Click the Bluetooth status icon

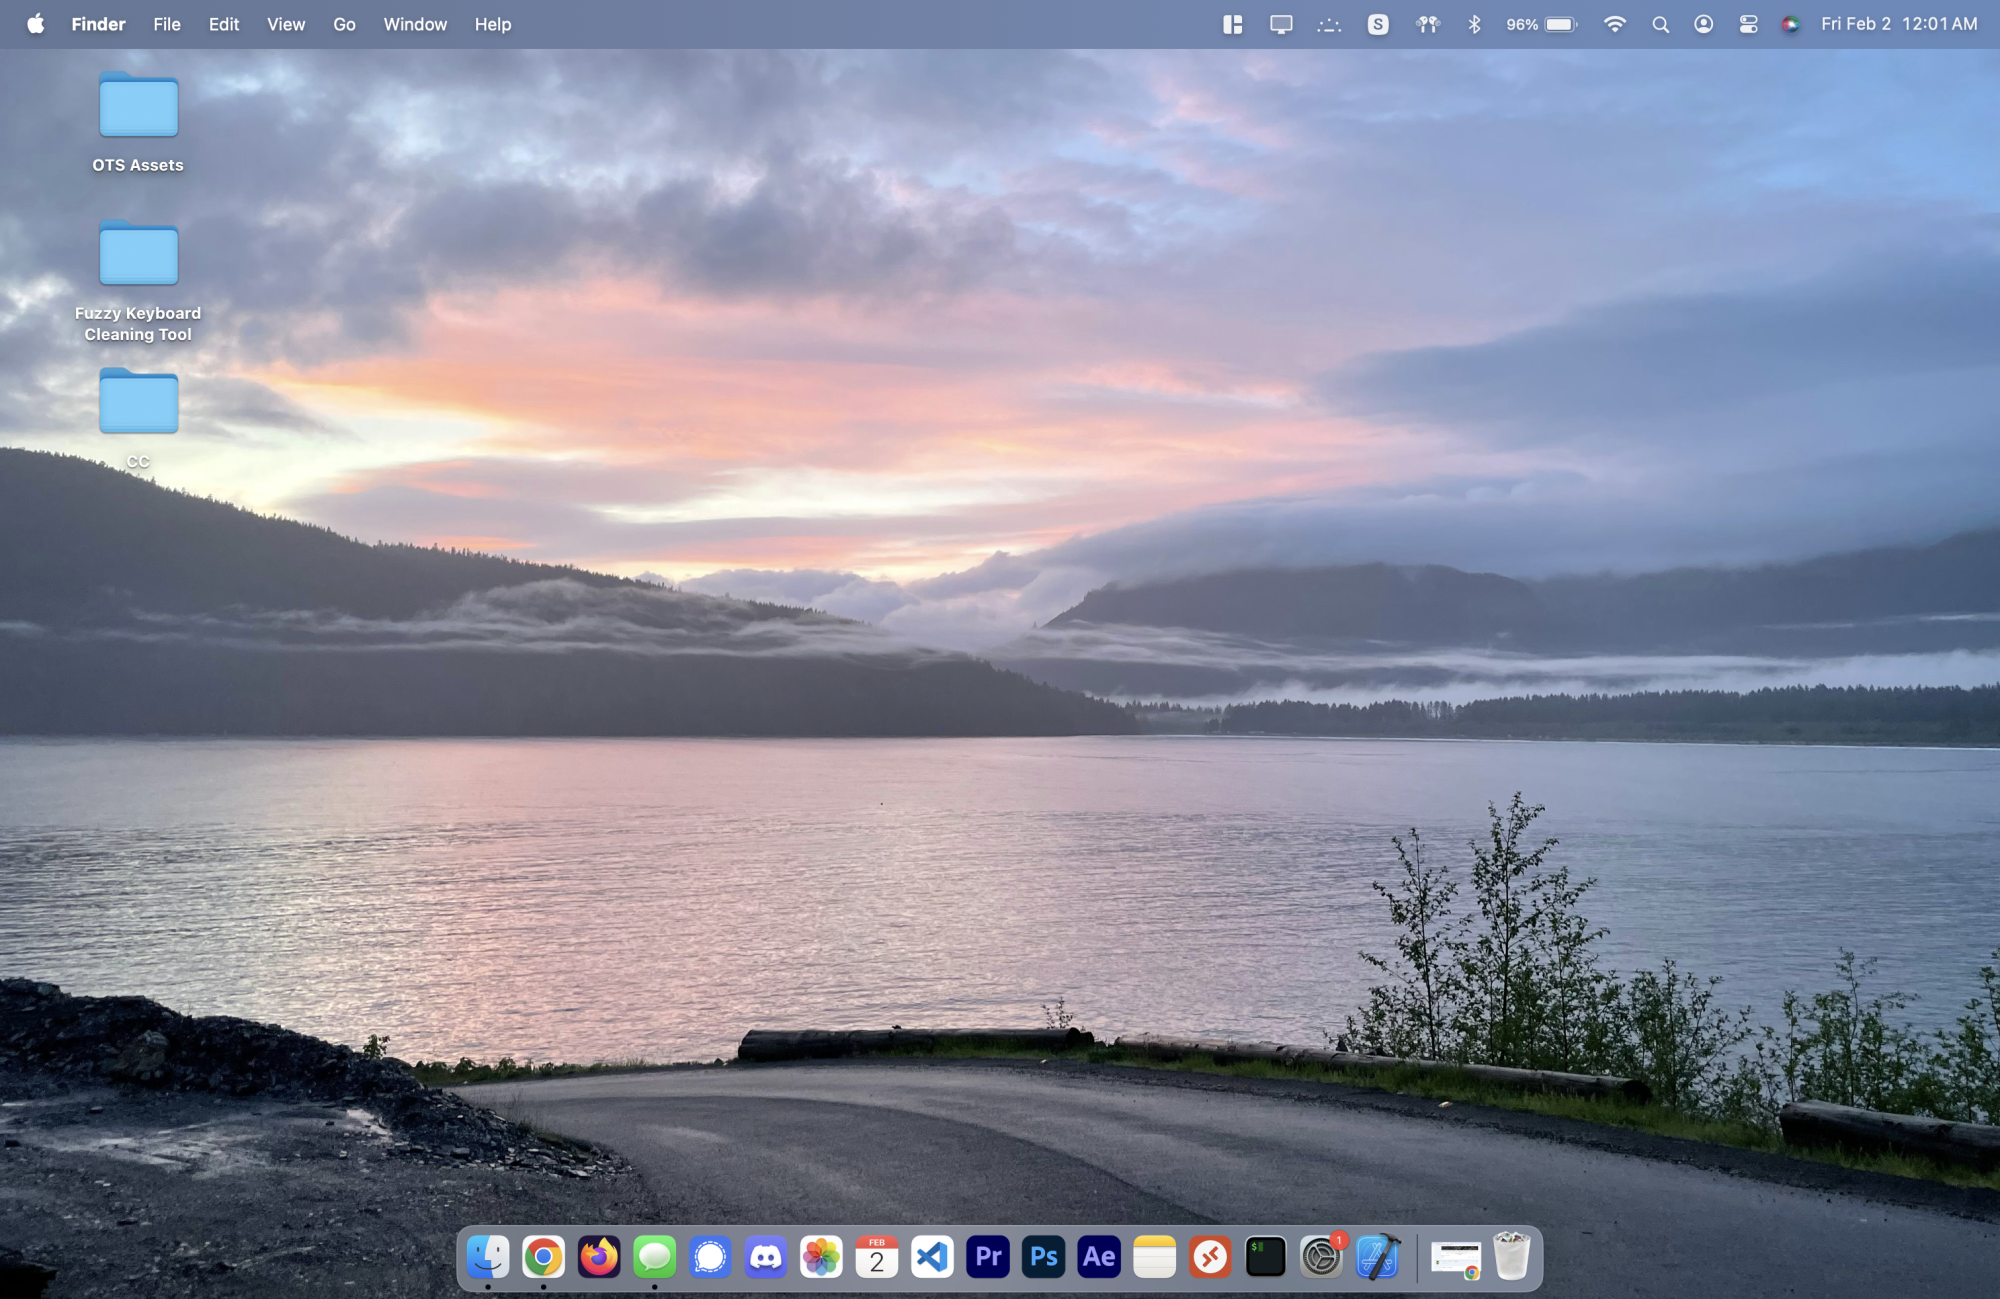pyautogui.click(x=1474, y=24)
